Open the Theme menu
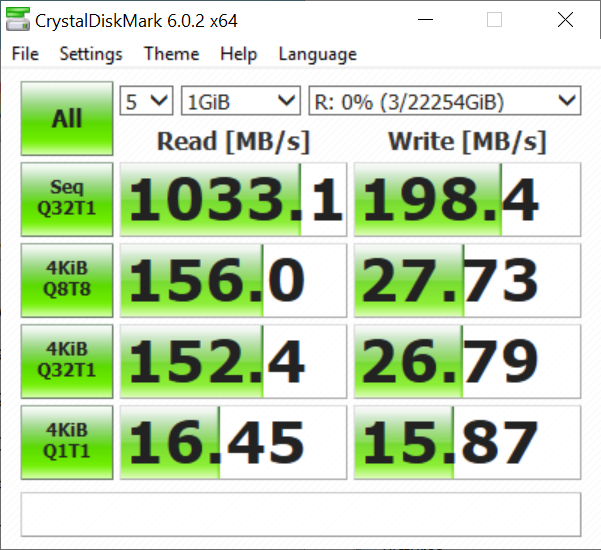The image size is (601, 550). coord(171,54)
